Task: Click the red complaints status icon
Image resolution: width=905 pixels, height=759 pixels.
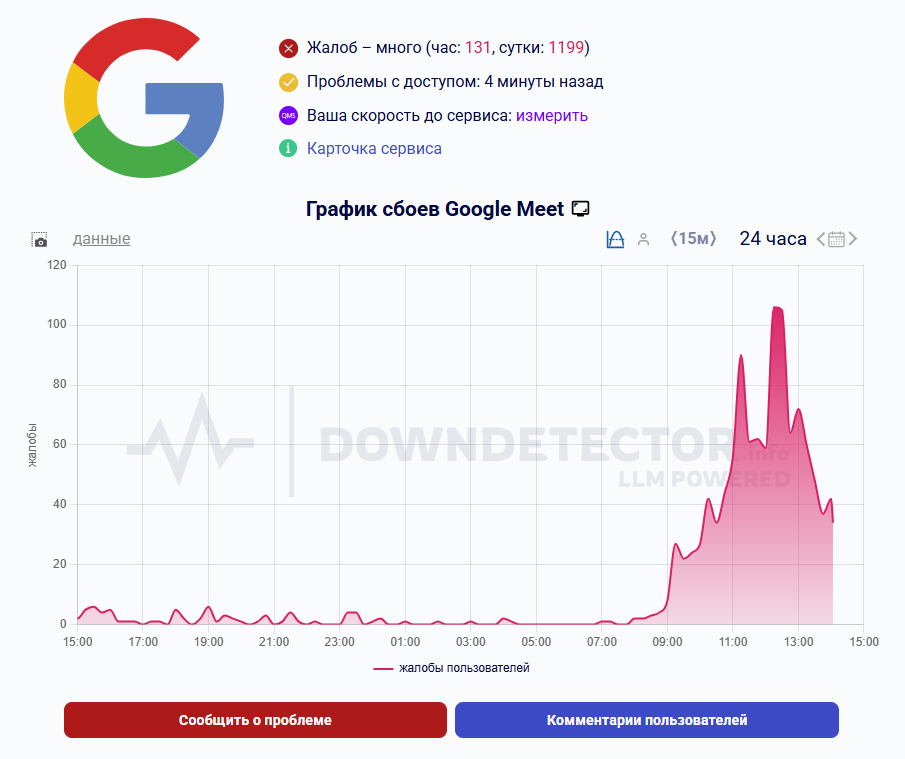Action: [287, 47]
